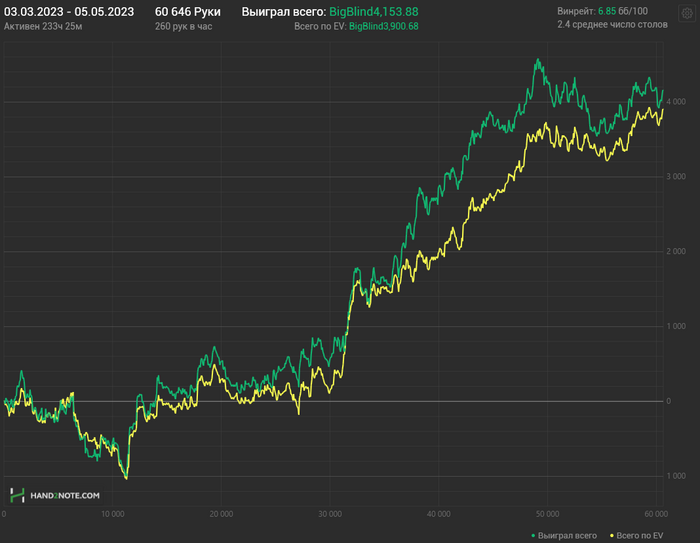The height and width of the screenshot is (543, 700).
Task: Click the total won value BigBlind4,153.88
Action: click(374, 12)
